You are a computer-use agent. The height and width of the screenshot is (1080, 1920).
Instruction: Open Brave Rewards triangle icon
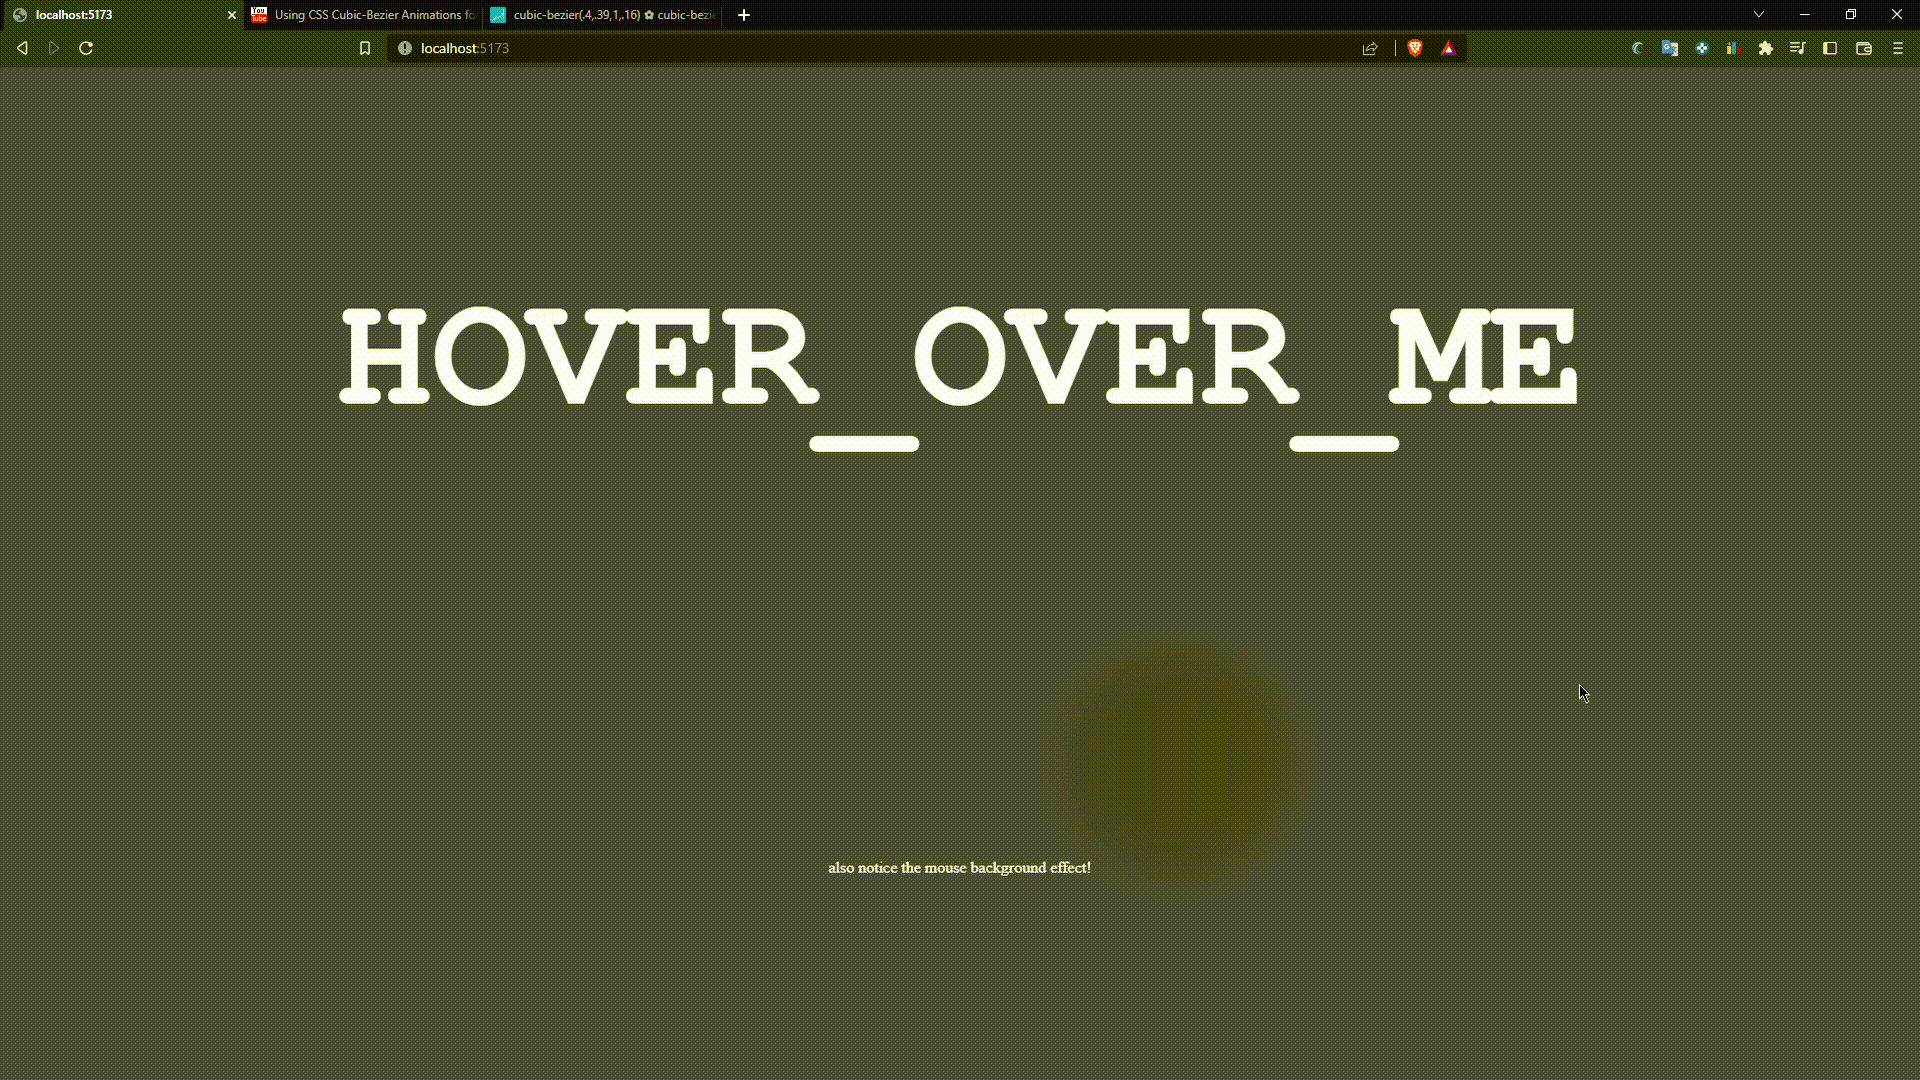coord(1448,48)
